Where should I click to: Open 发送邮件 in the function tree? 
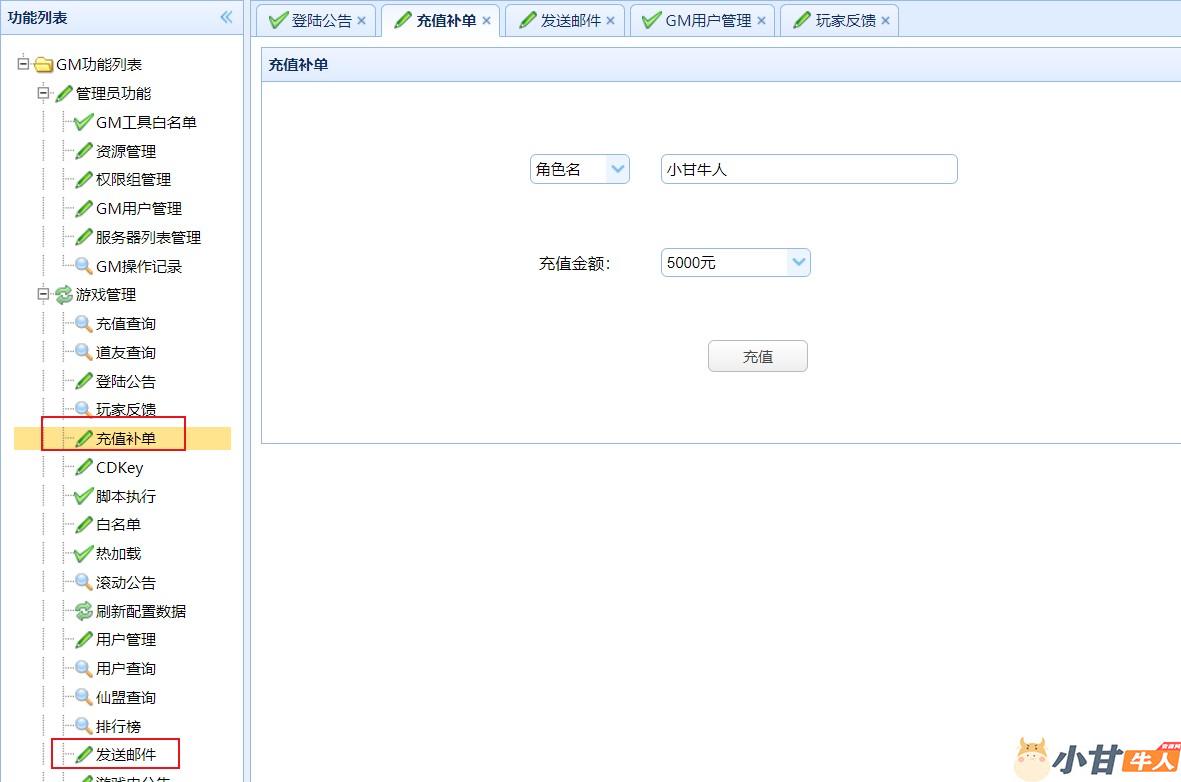[x=125, y=754]
